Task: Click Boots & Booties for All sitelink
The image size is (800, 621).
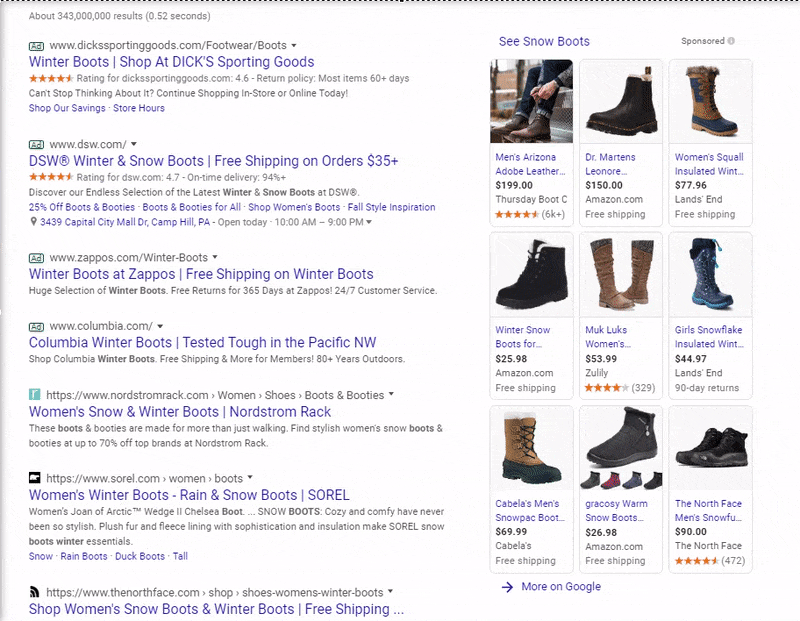Action: pos(191,207)
